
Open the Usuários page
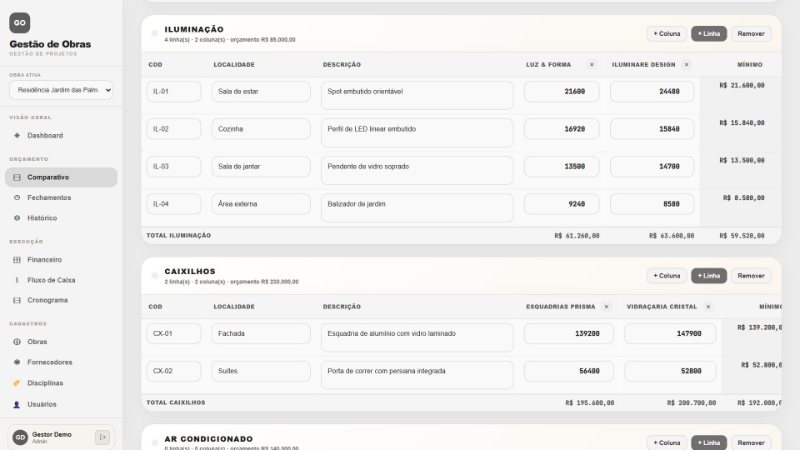pos(61,405)
